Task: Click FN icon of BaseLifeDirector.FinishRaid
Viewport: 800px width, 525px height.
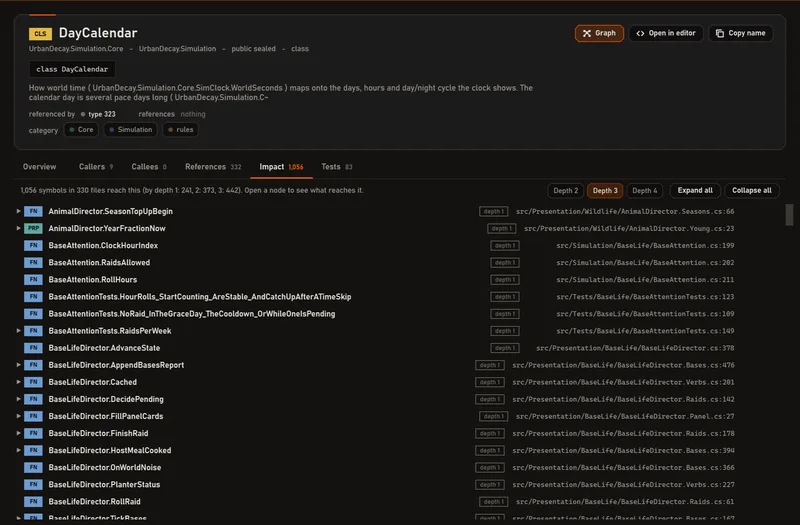Action: tap(33, 433)
